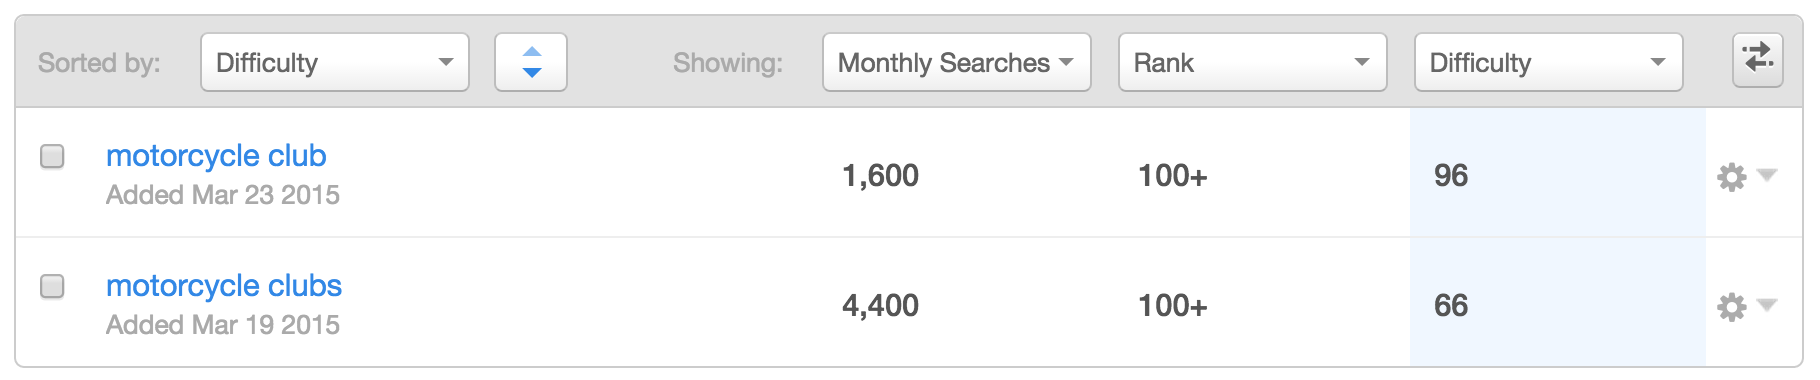1820x380 pixels.
Task: Click the swap columns arrows icon
Action: coord(1758,59)
